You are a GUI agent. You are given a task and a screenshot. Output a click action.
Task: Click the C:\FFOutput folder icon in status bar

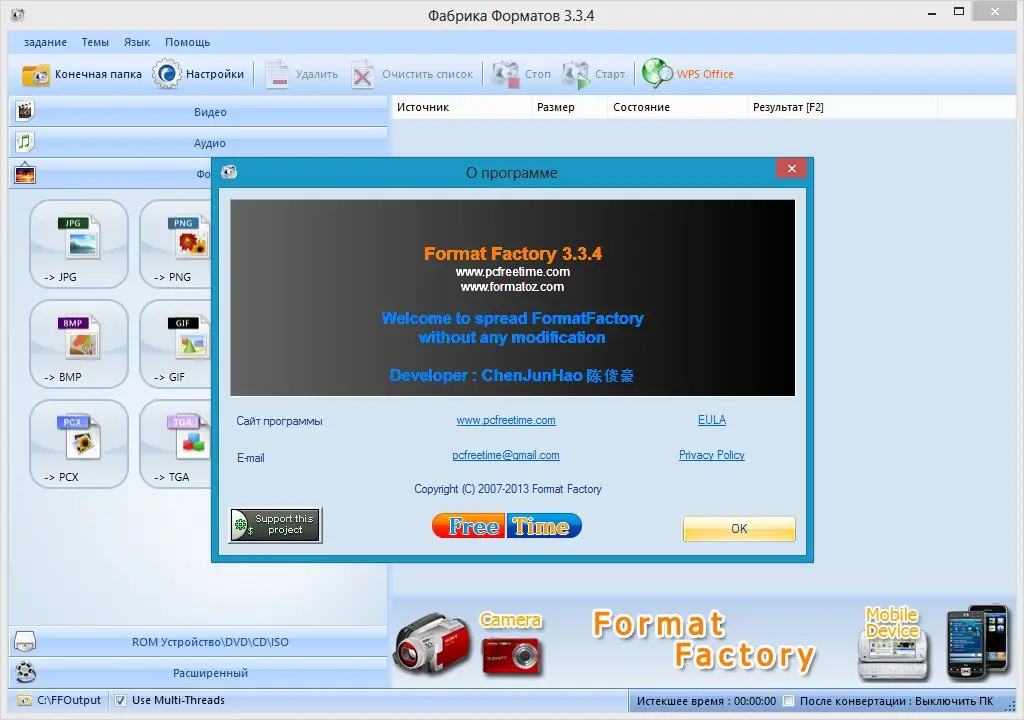pyautogui.click(x=24, y=700)
